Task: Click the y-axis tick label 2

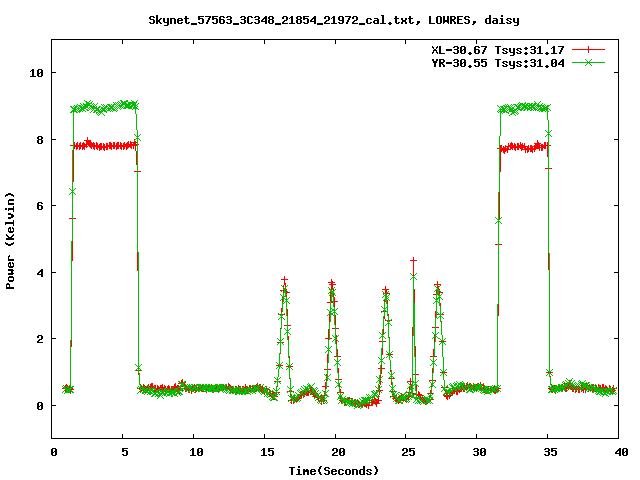Action: click(x=40, y=339)
